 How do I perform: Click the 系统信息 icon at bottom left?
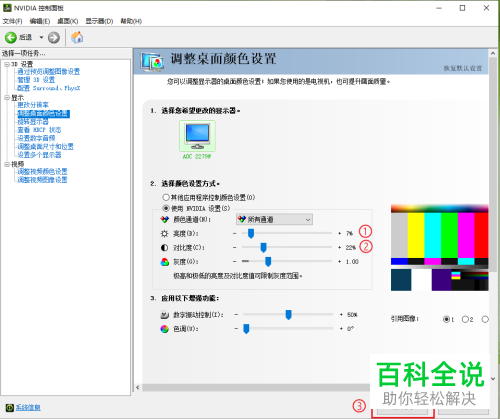[x=10, y=407]
